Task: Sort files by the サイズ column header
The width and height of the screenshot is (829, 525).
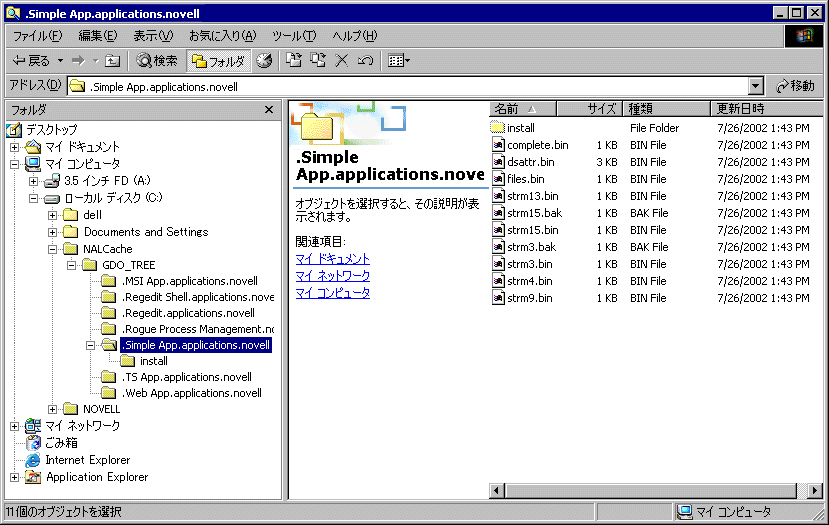Action: point(590,108)
